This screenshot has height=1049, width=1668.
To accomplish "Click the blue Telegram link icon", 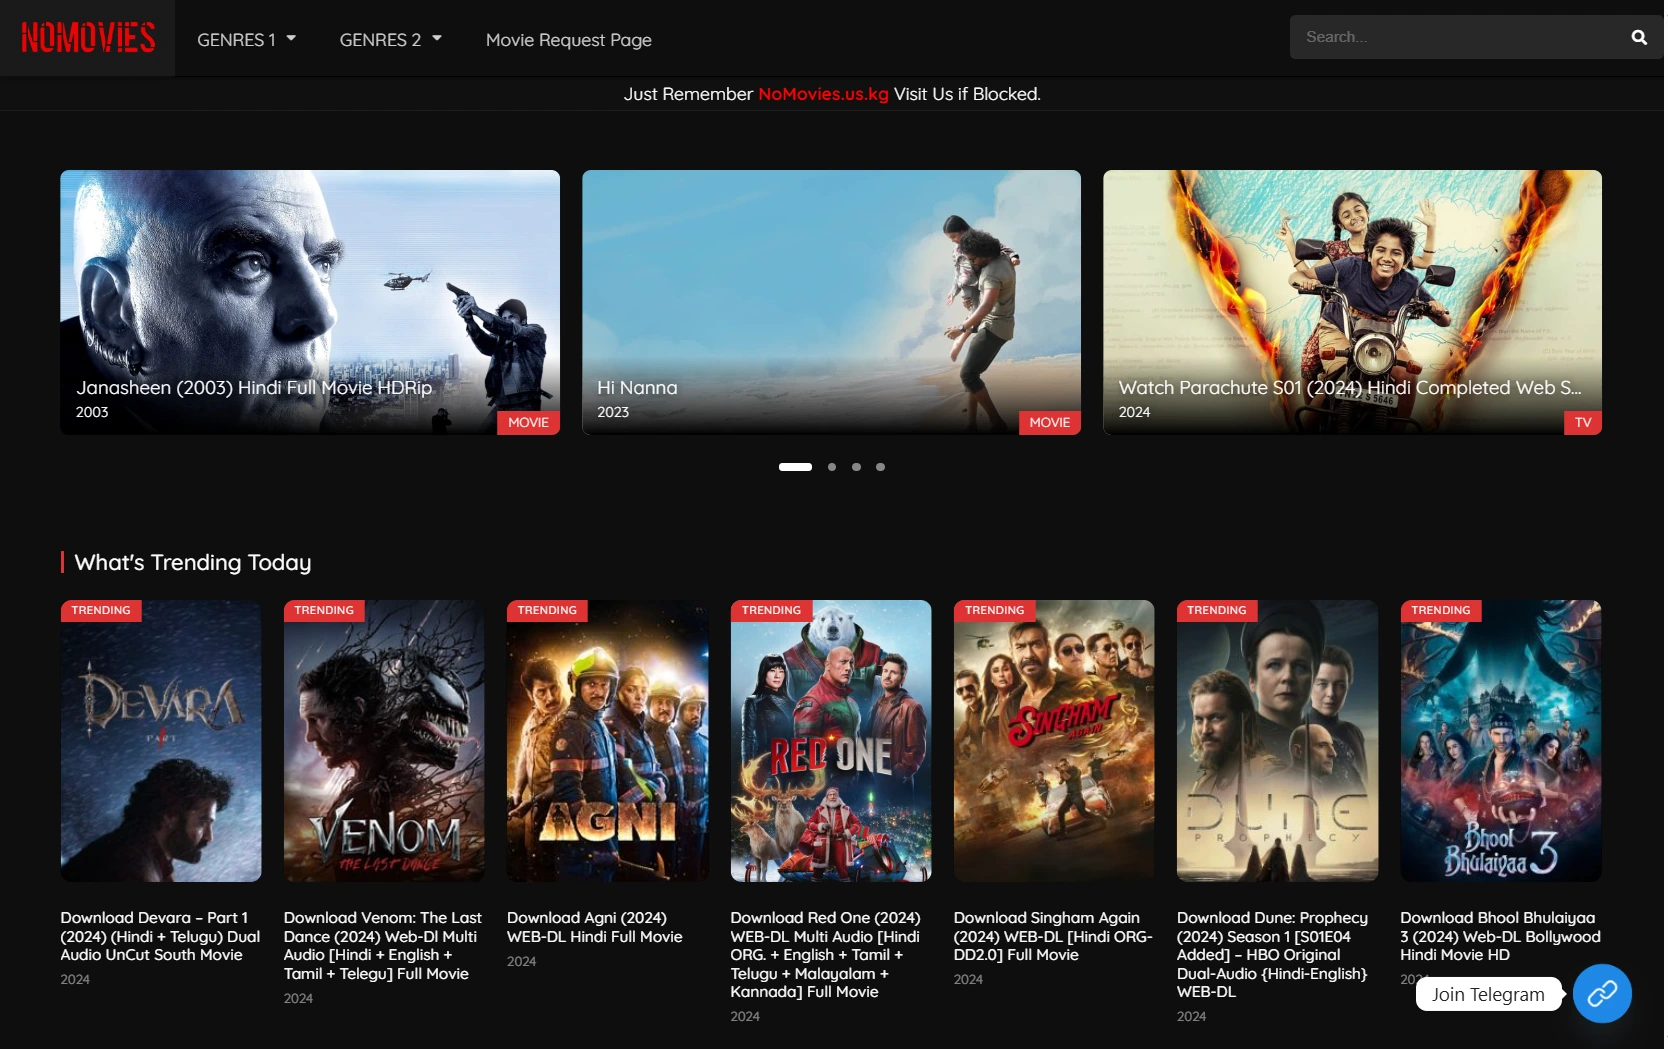I will (1602, 993).
